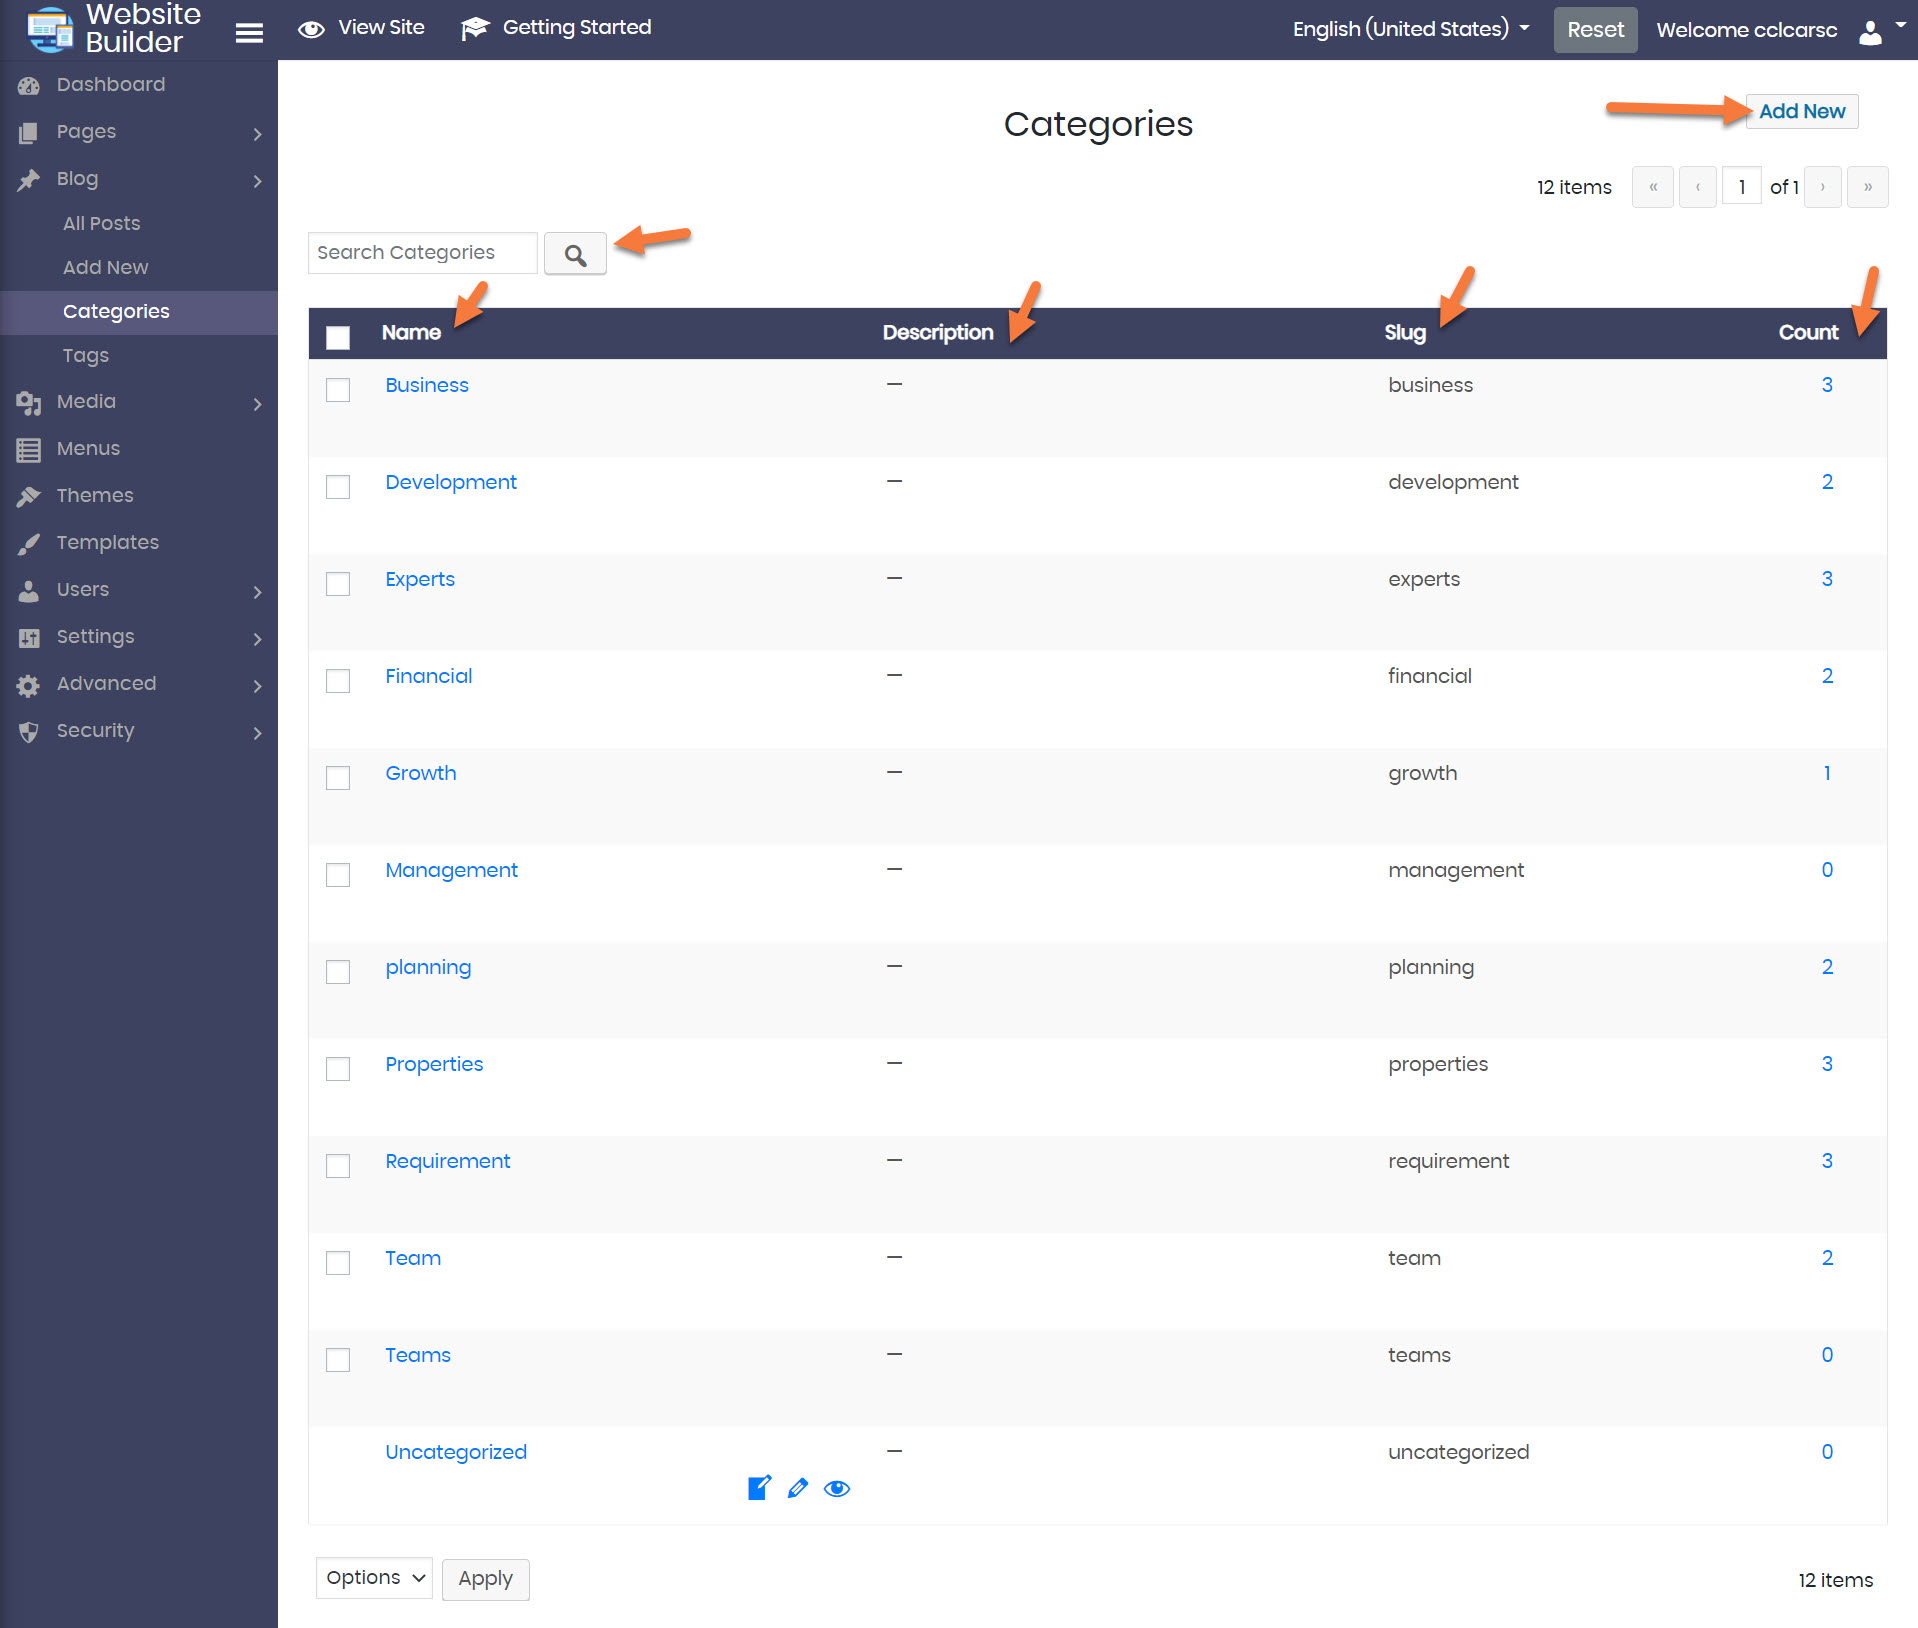Screen dimensions: 1918x1628
Task: Open Tags in the Blog submenu
Action: click(86, 355)
